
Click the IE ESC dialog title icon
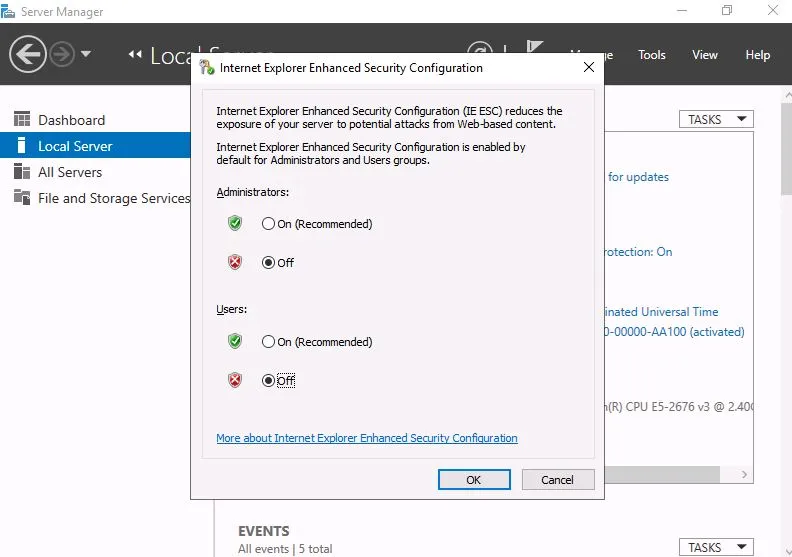(207, 68)
